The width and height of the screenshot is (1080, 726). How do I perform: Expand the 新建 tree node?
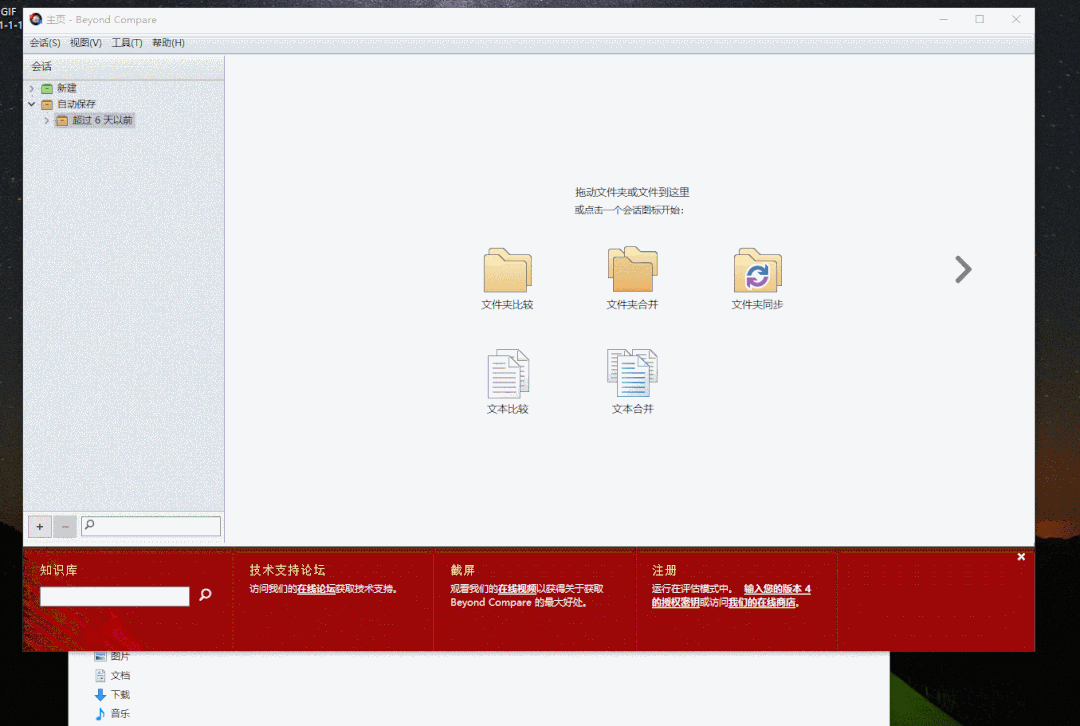pos(32,88)
